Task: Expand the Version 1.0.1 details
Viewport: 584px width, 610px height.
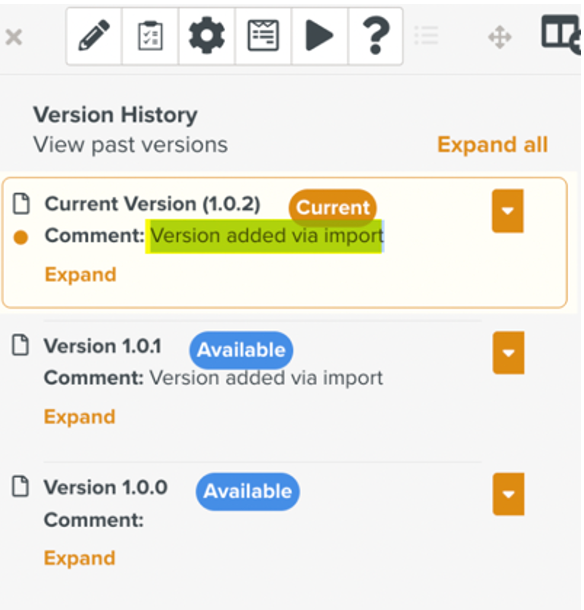Action: (x=80, y=417)
